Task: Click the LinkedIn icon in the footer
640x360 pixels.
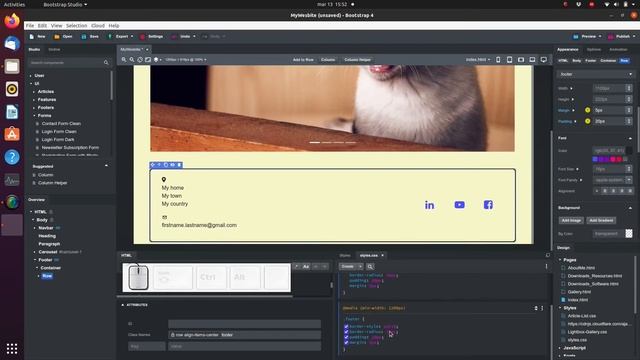Action: click(429, 205)
